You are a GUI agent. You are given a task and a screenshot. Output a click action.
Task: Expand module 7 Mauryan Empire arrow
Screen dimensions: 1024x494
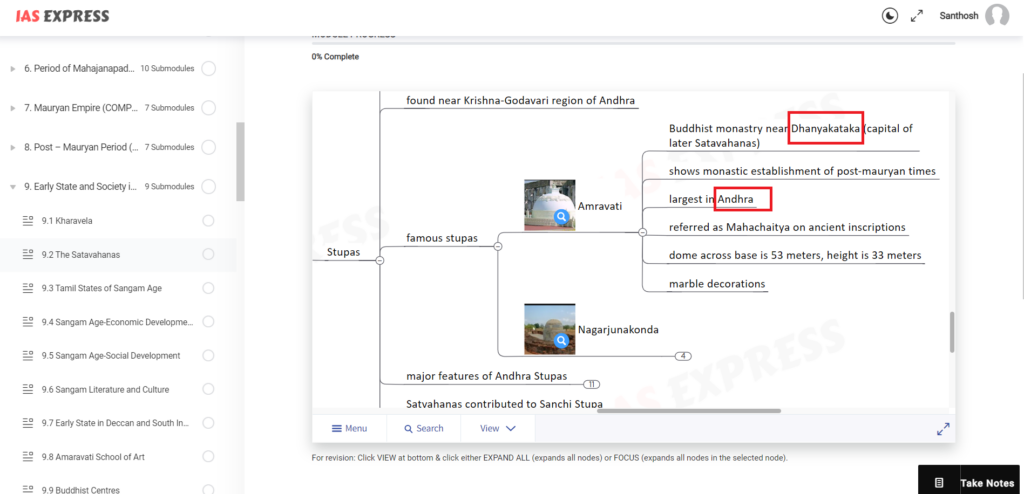tap(13, 108)
